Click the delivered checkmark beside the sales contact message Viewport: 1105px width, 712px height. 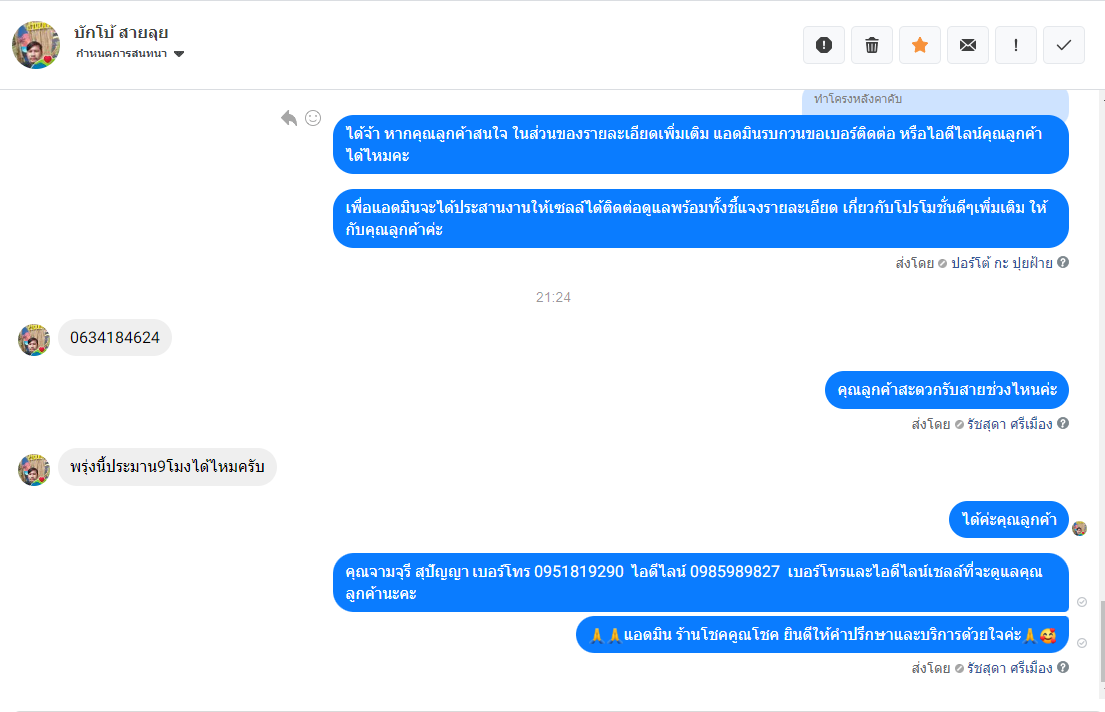click(x=1082, y=602)
